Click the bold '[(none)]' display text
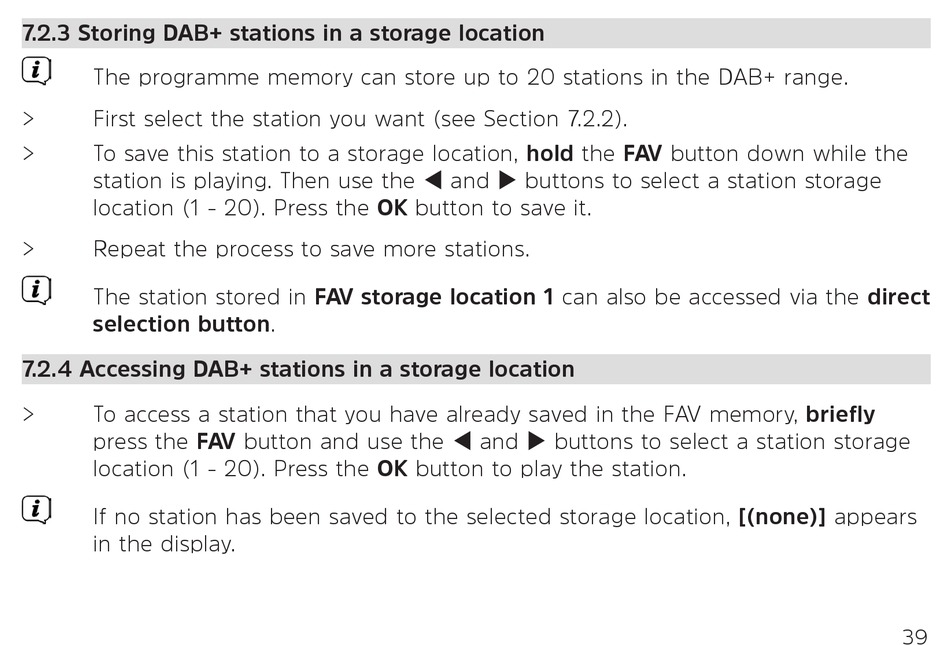 click(x=782, y=517)
